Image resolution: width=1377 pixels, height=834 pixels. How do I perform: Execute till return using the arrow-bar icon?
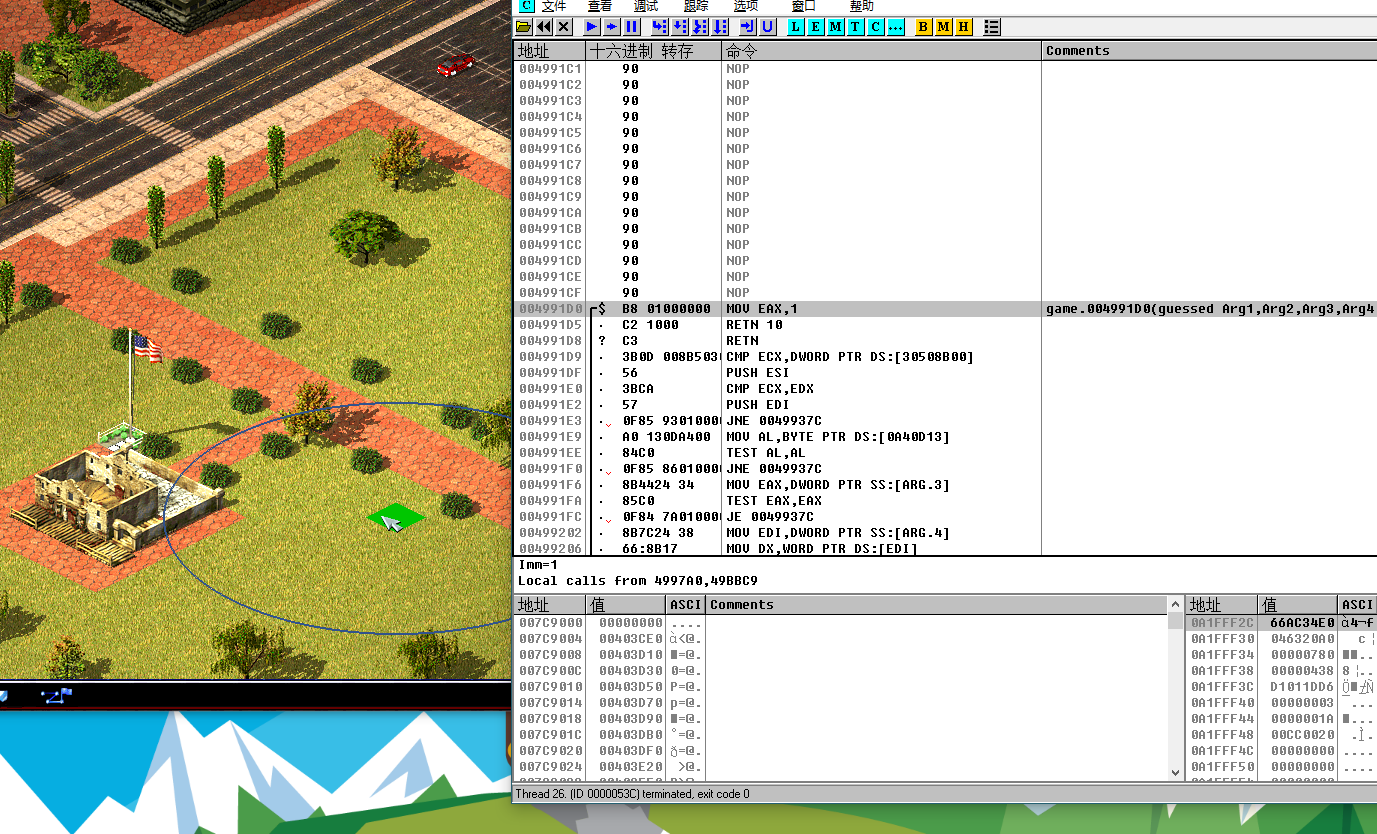click(747, 27)
